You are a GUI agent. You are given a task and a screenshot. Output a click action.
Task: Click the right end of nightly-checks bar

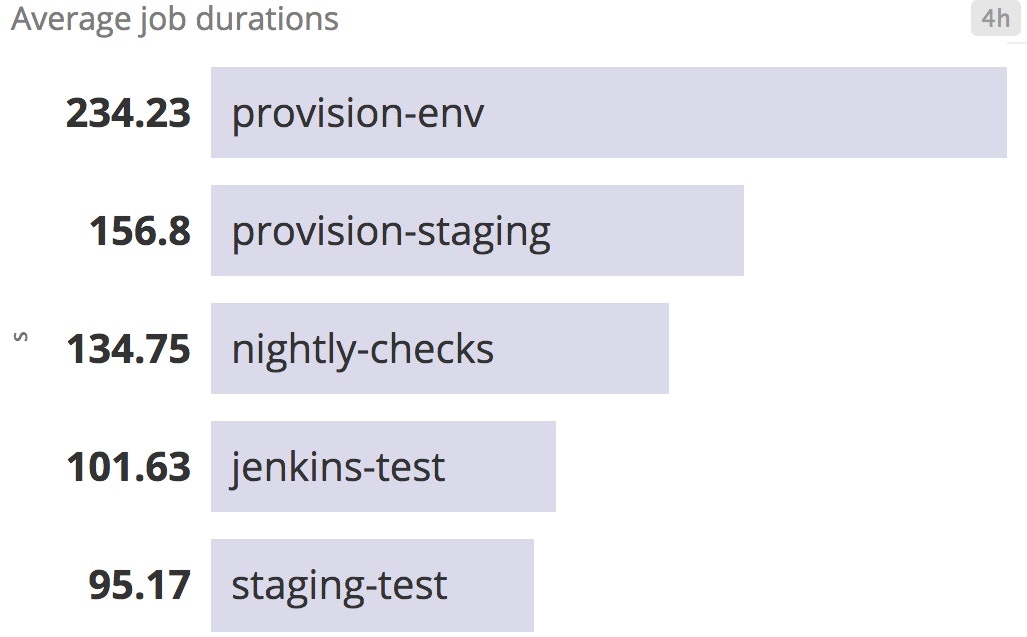point(664,348)
